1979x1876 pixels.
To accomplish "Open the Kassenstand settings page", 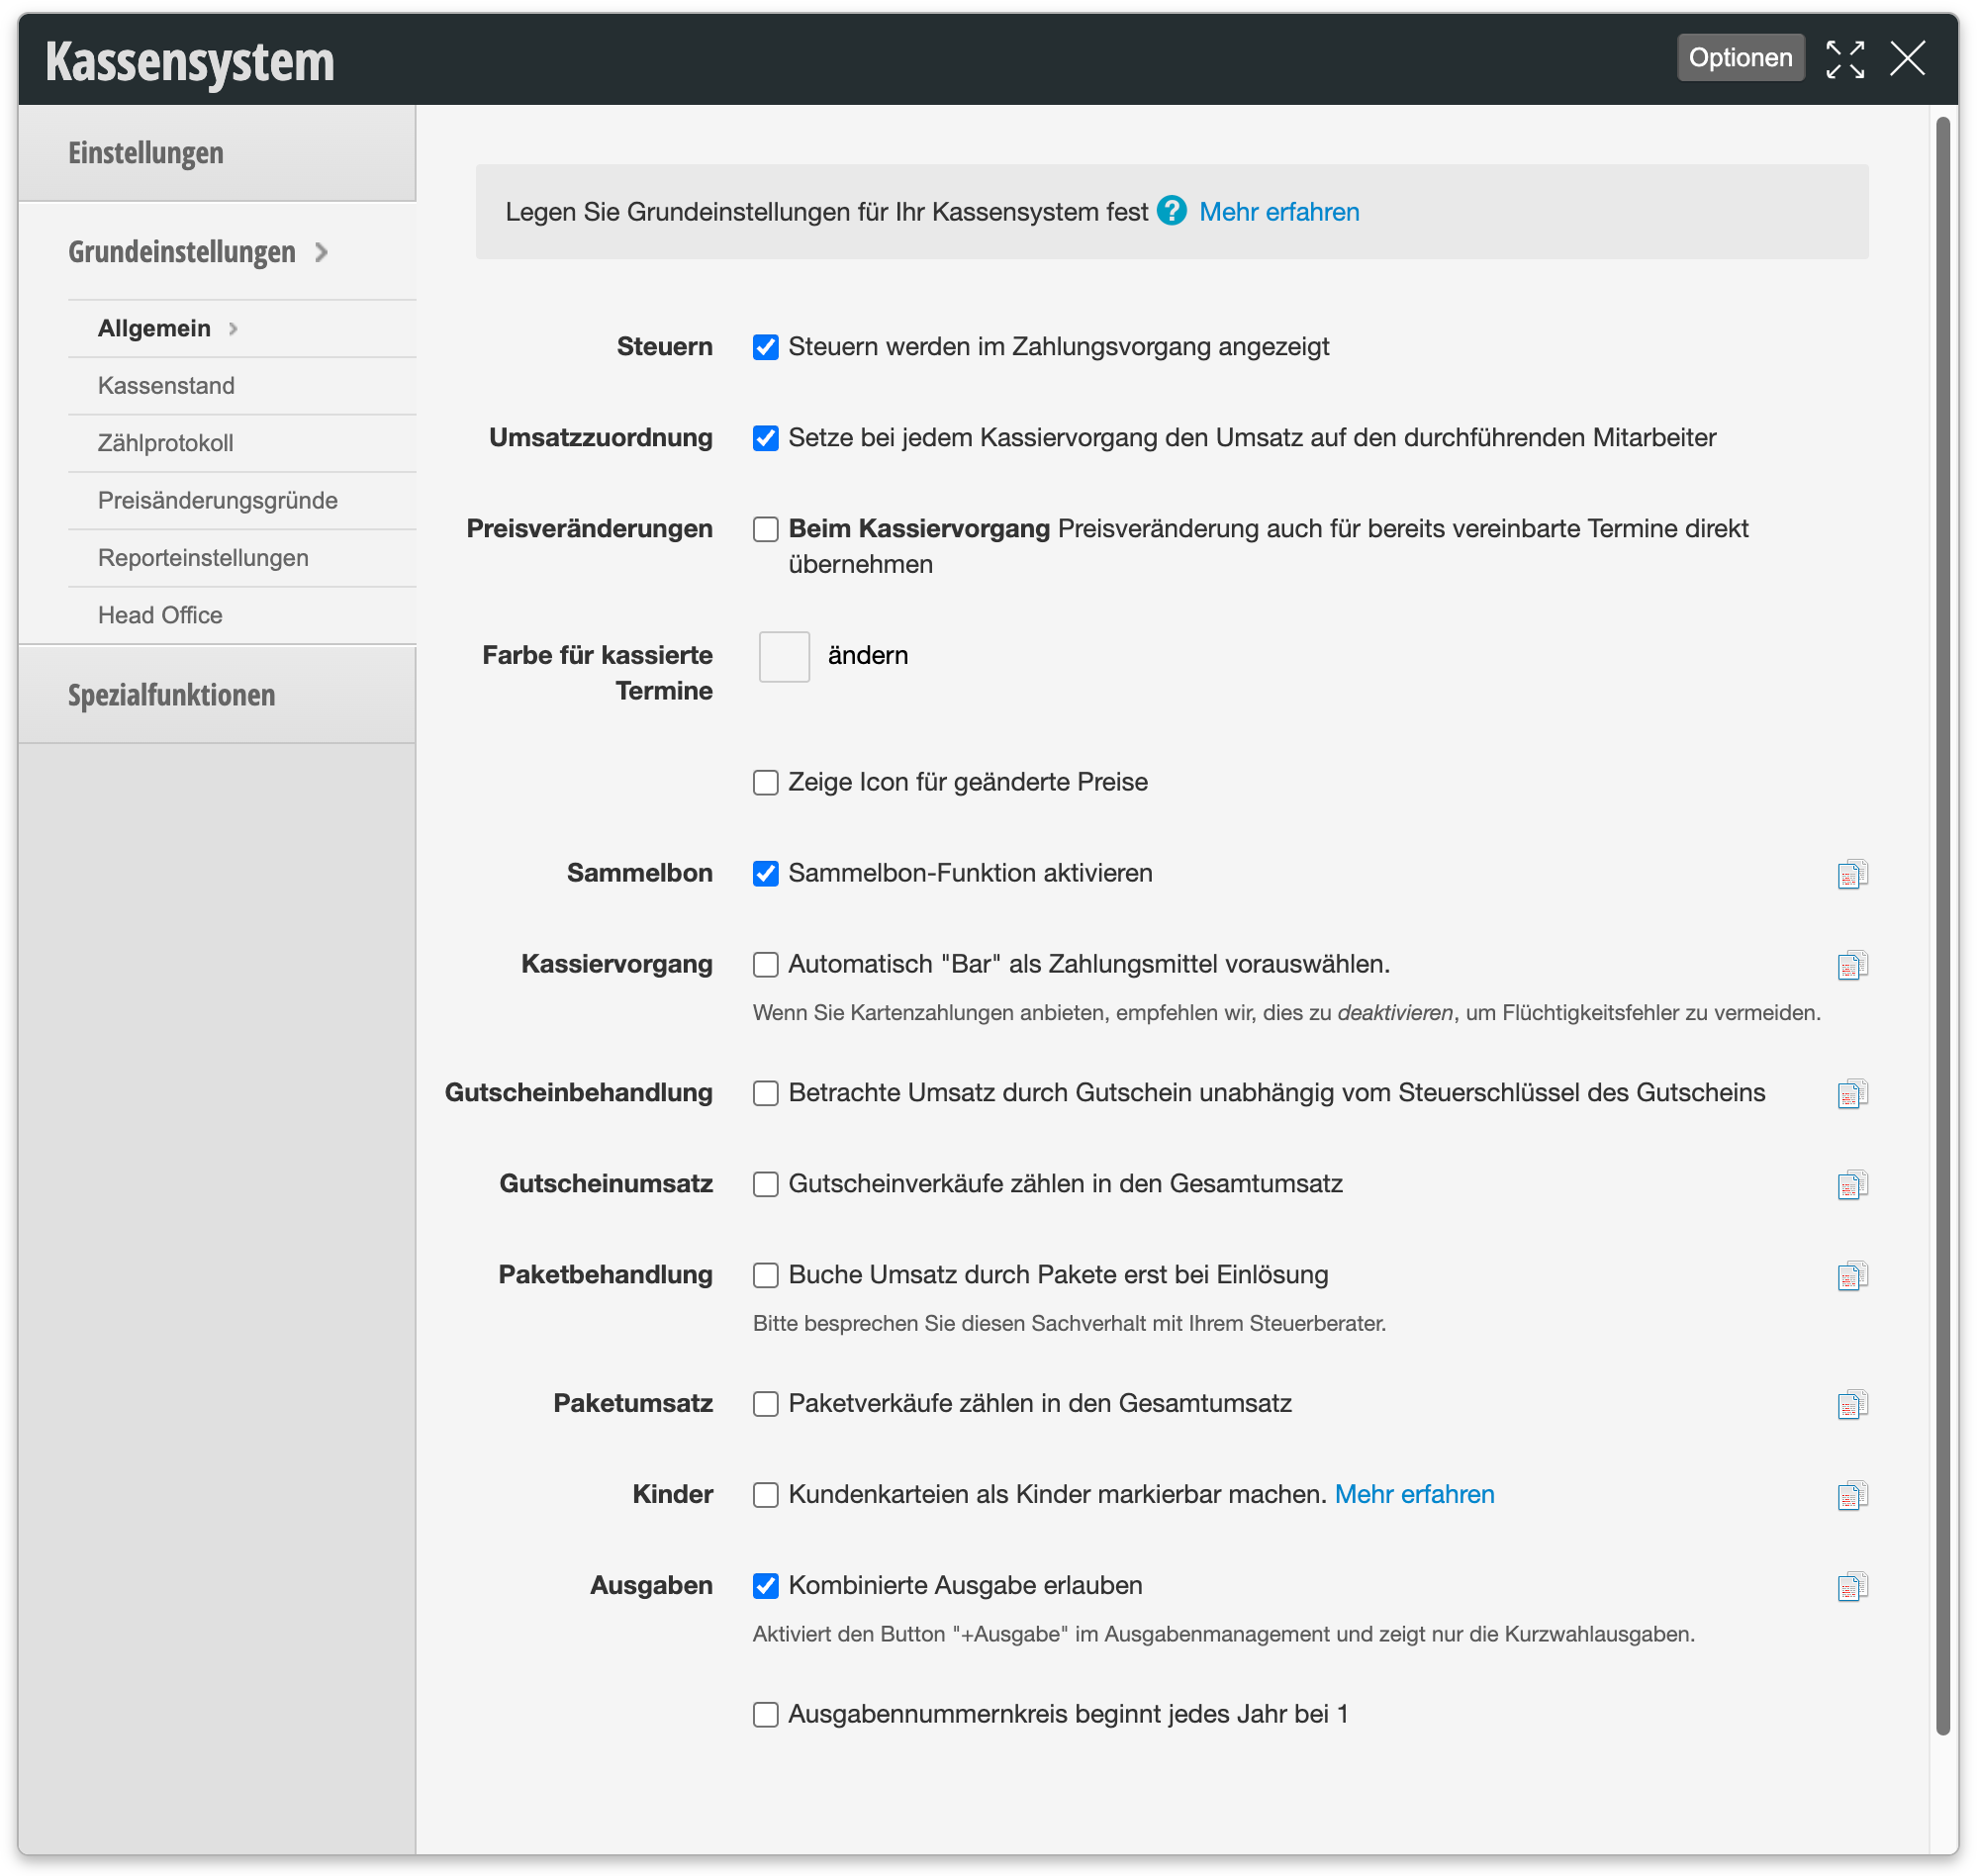I will point(242,386).
